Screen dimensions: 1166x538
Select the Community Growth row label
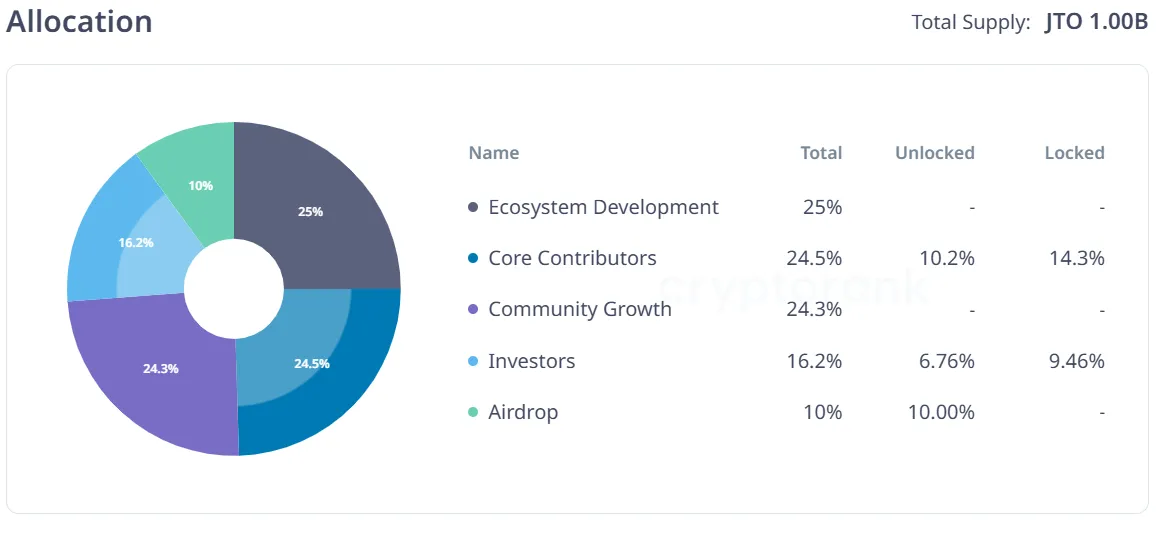click(x=580, y=309)
